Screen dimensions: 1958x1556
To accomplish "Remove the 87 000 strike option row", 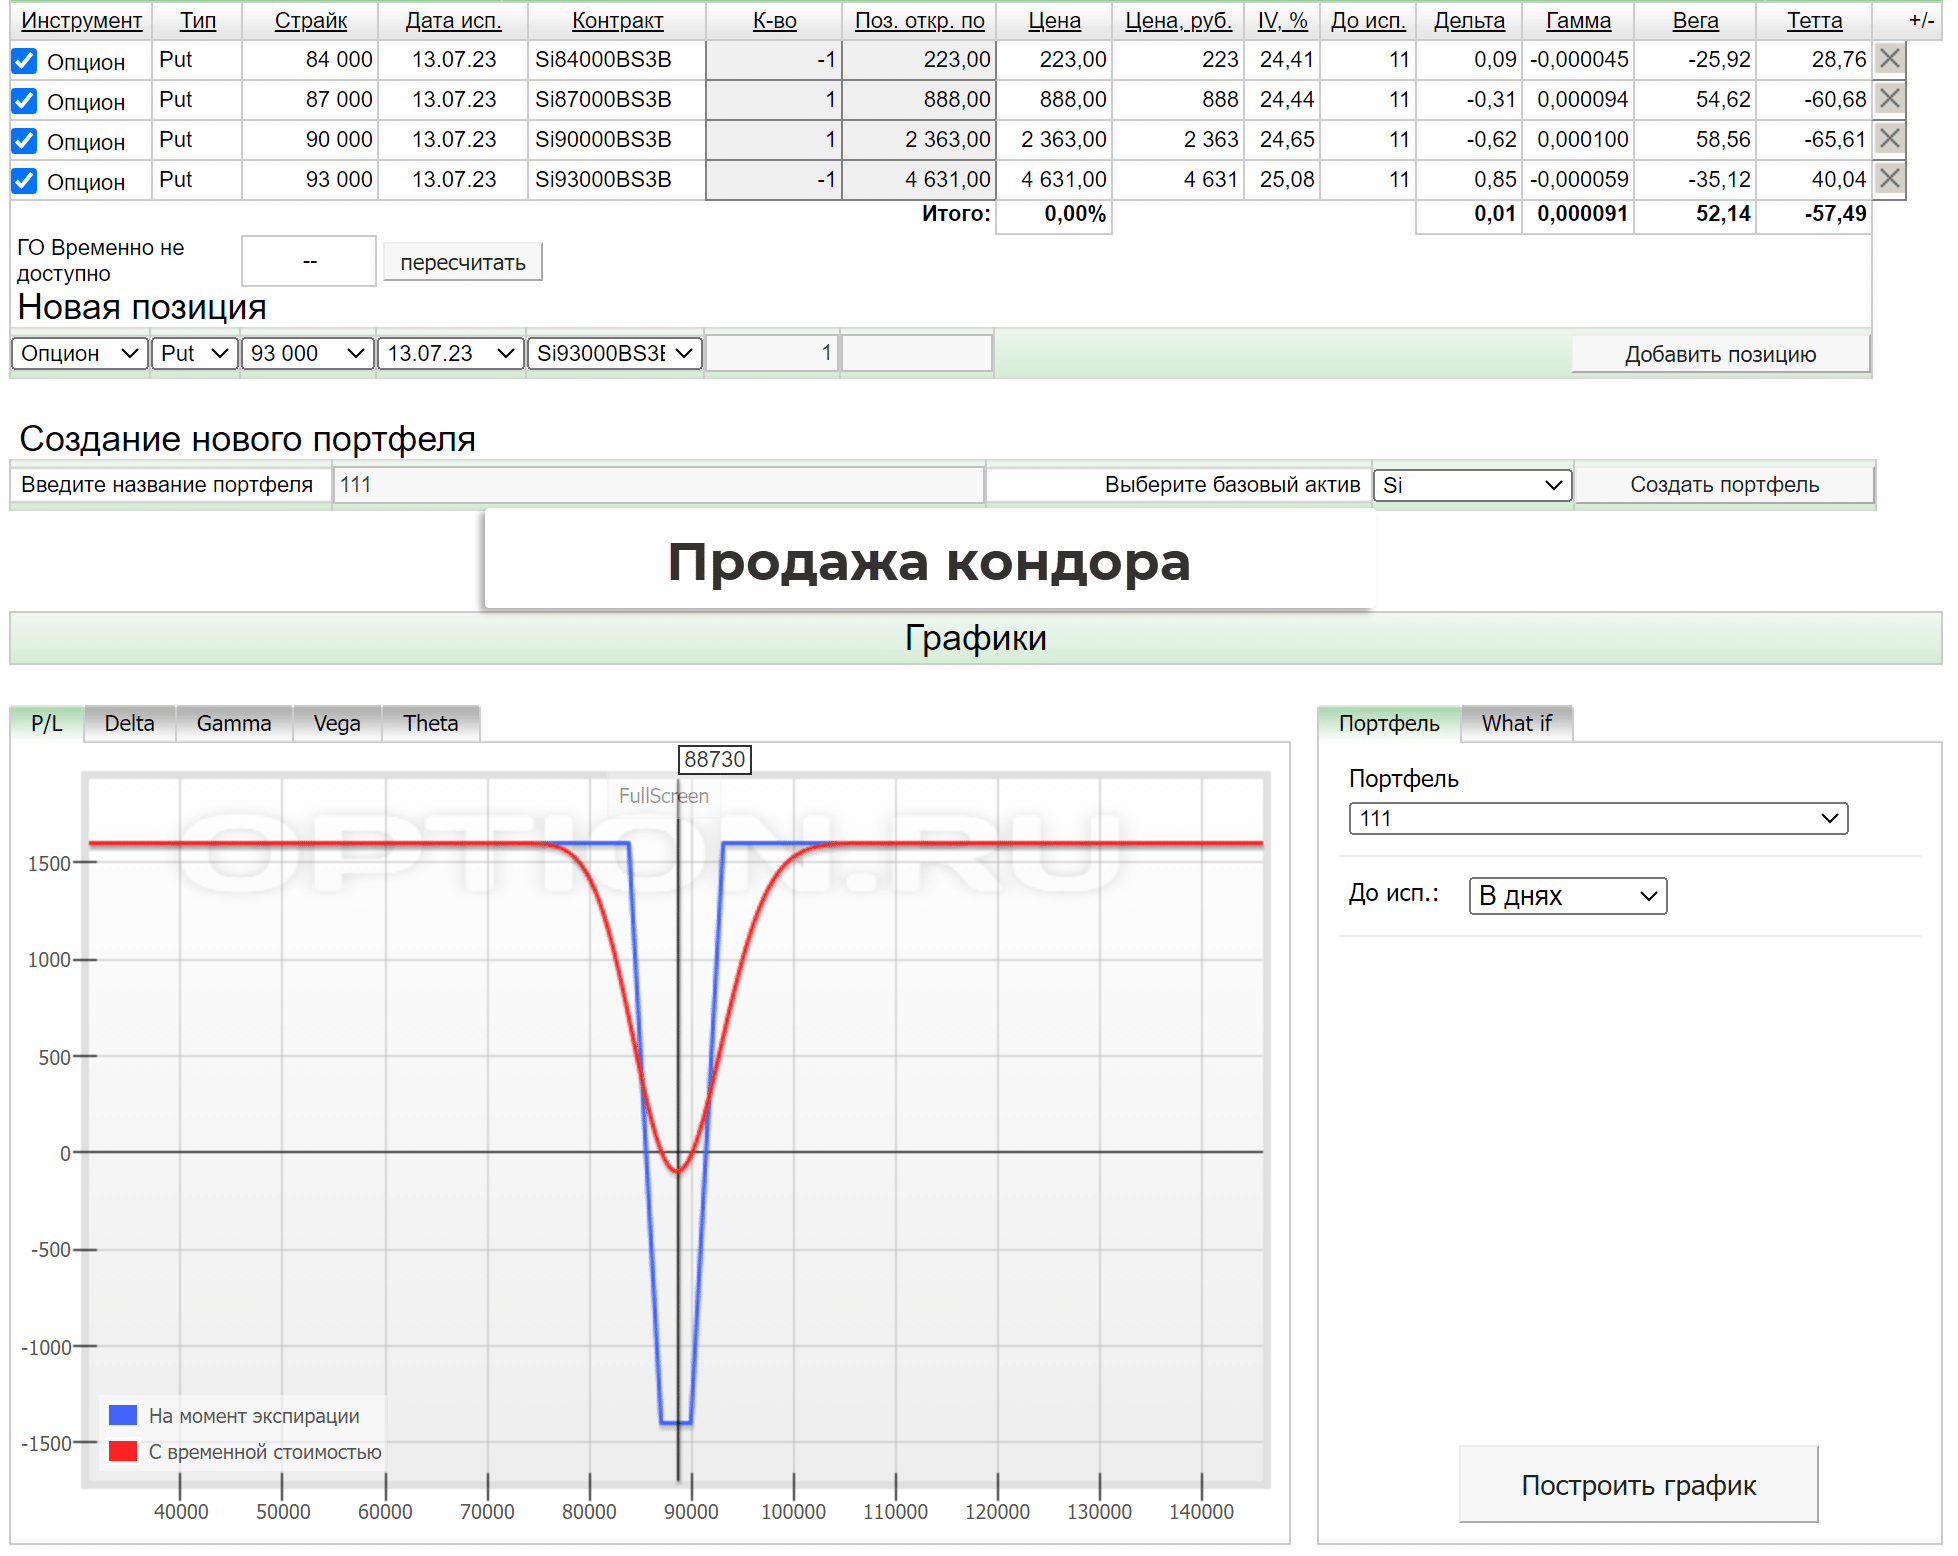I will click(1888, 99).
